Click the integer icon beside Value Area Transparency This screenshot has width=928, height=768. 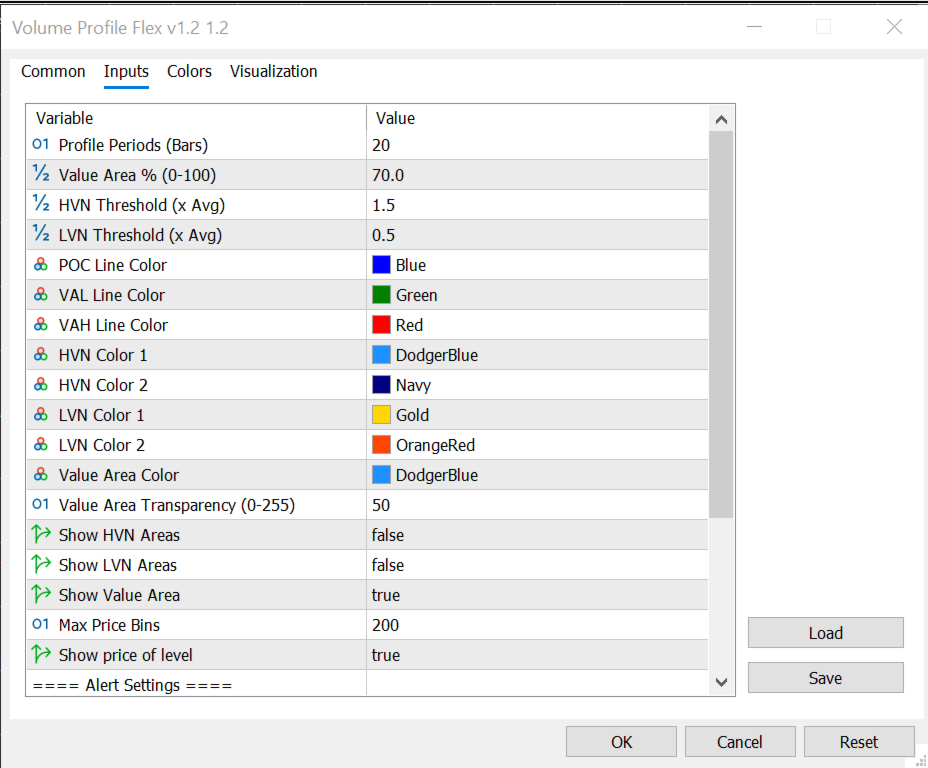click(x=41, y=504)
